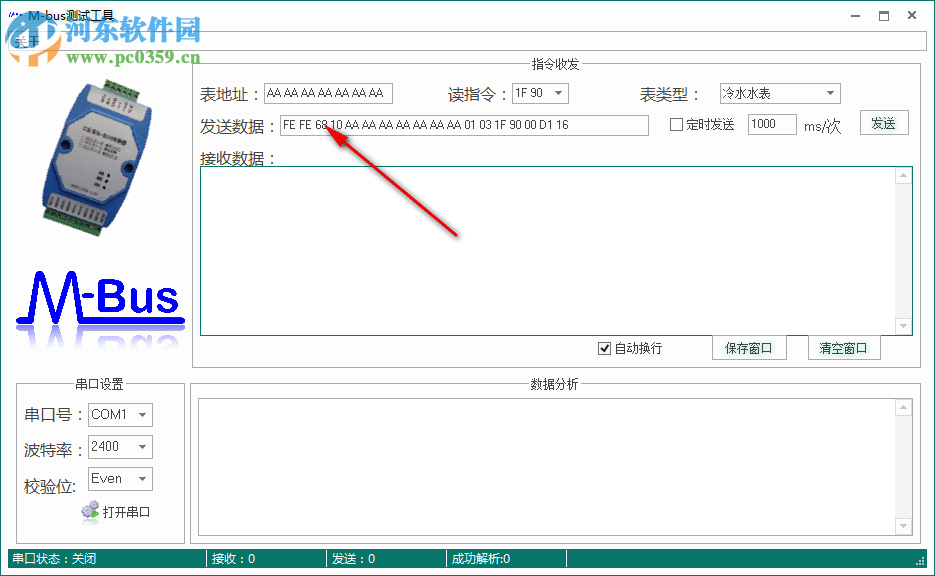The width and height of the screenshot is (935, 576).
Task: Click the 表地址 meter address input field
Action: pos(327,92)
